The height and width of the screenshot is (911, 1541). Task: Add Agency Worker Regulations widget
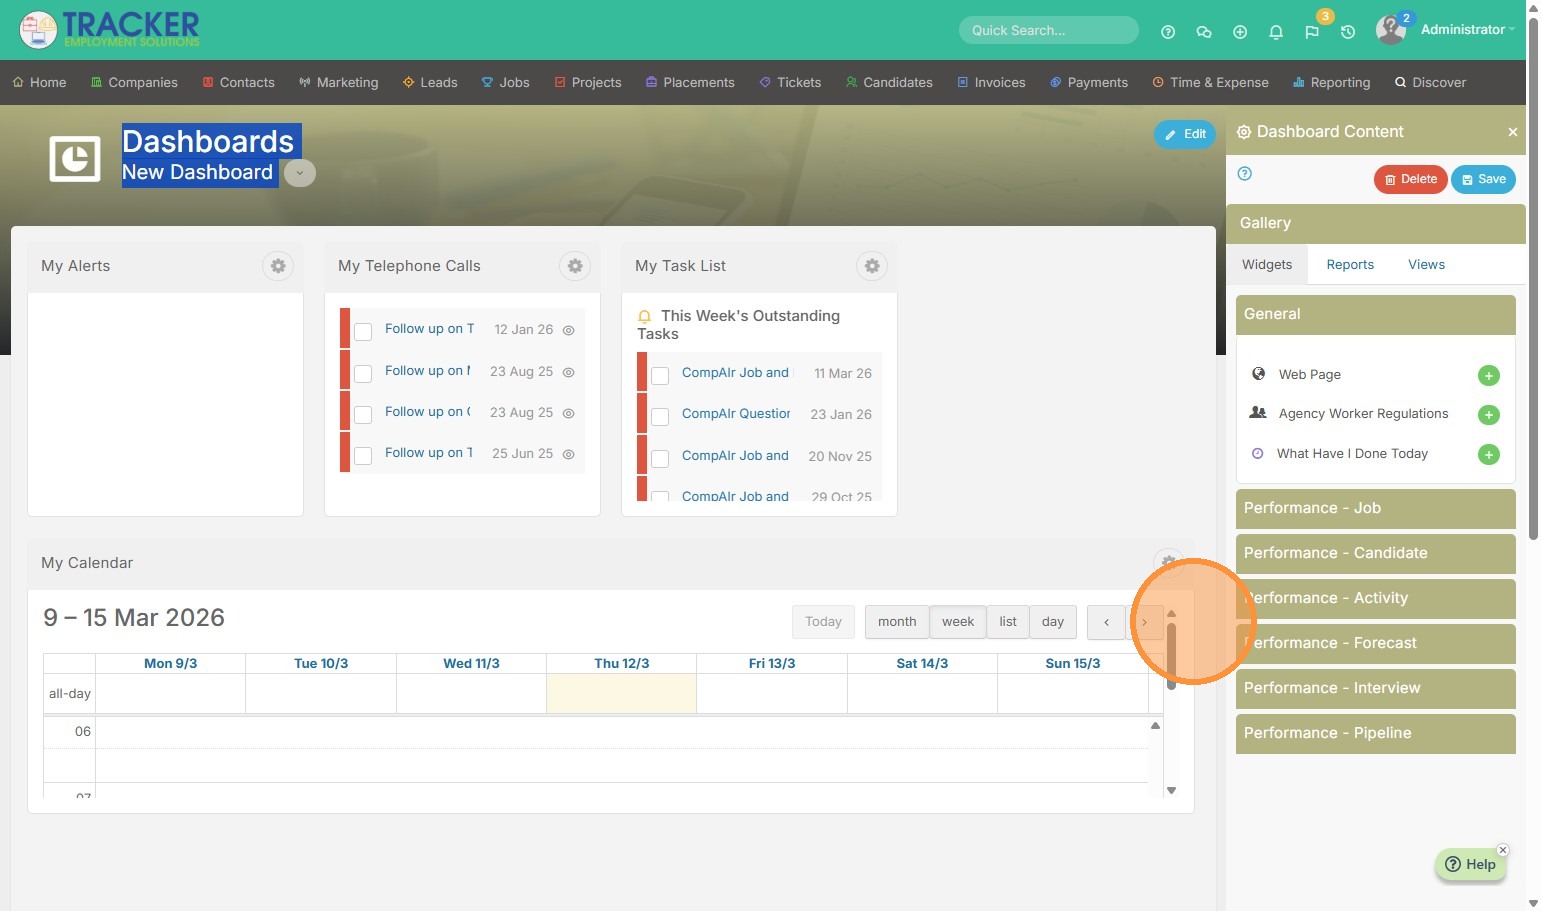coord(1489,415)
